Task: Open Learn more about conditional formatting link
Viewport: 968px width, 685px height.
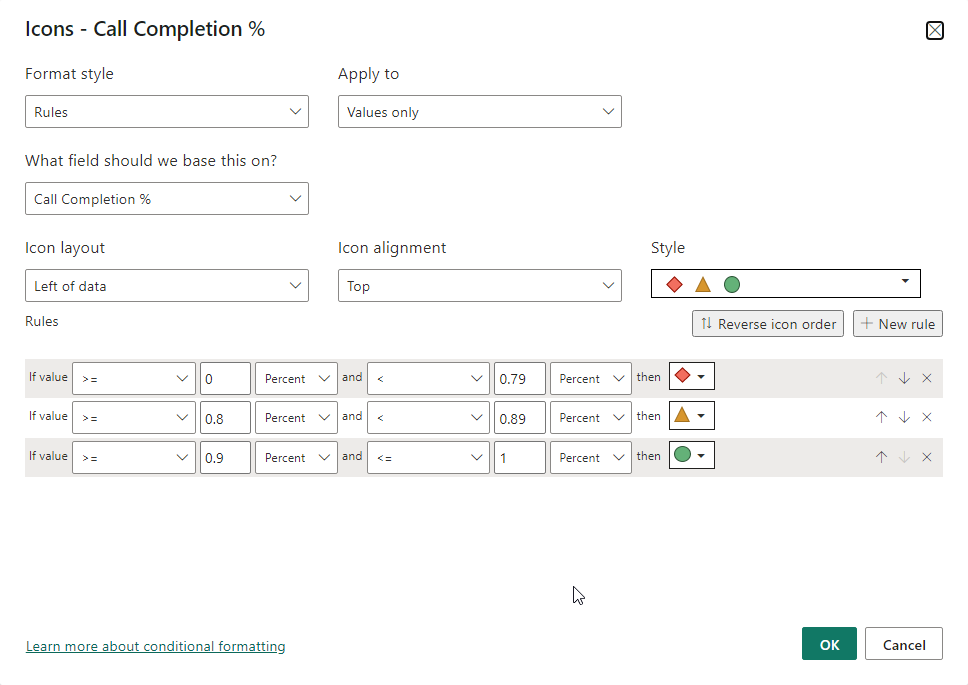Action: pos(156,646)
